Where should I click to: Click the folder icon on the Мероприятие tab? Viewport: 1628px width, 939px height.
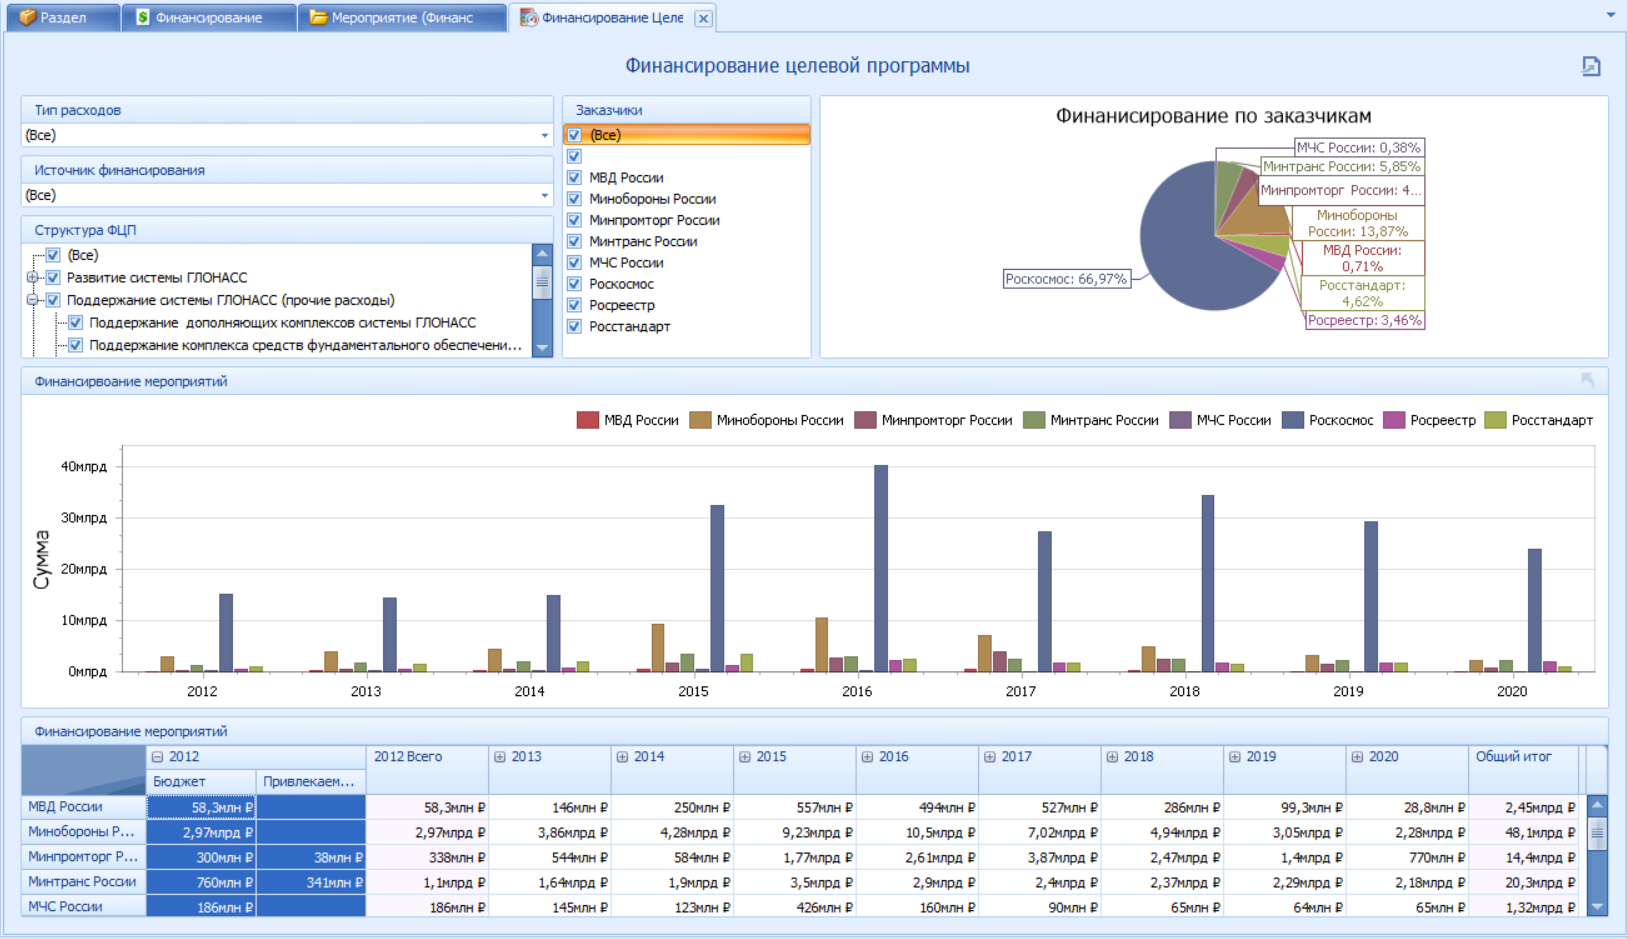pyautogui.click(x=318, y=17)
